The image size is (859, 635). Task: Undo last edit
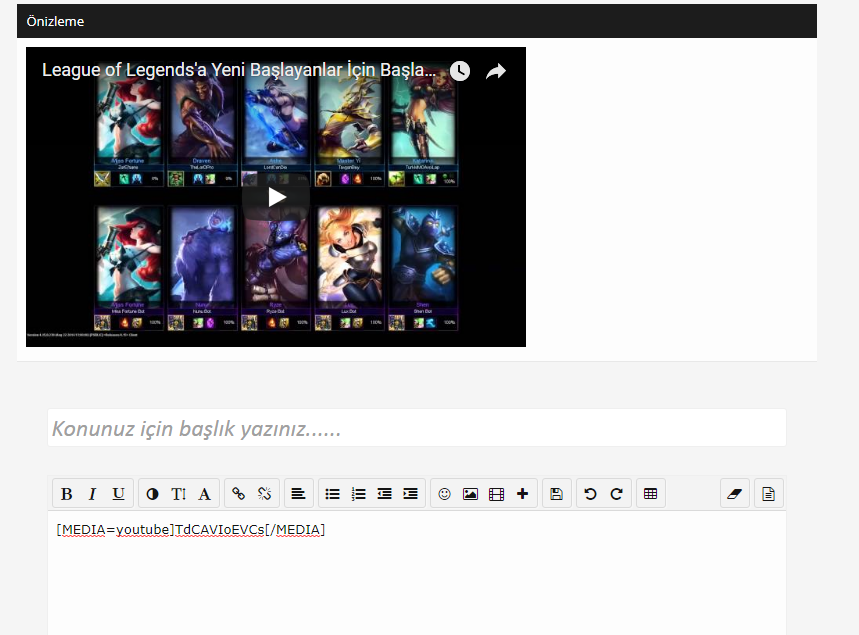(590, 494)
